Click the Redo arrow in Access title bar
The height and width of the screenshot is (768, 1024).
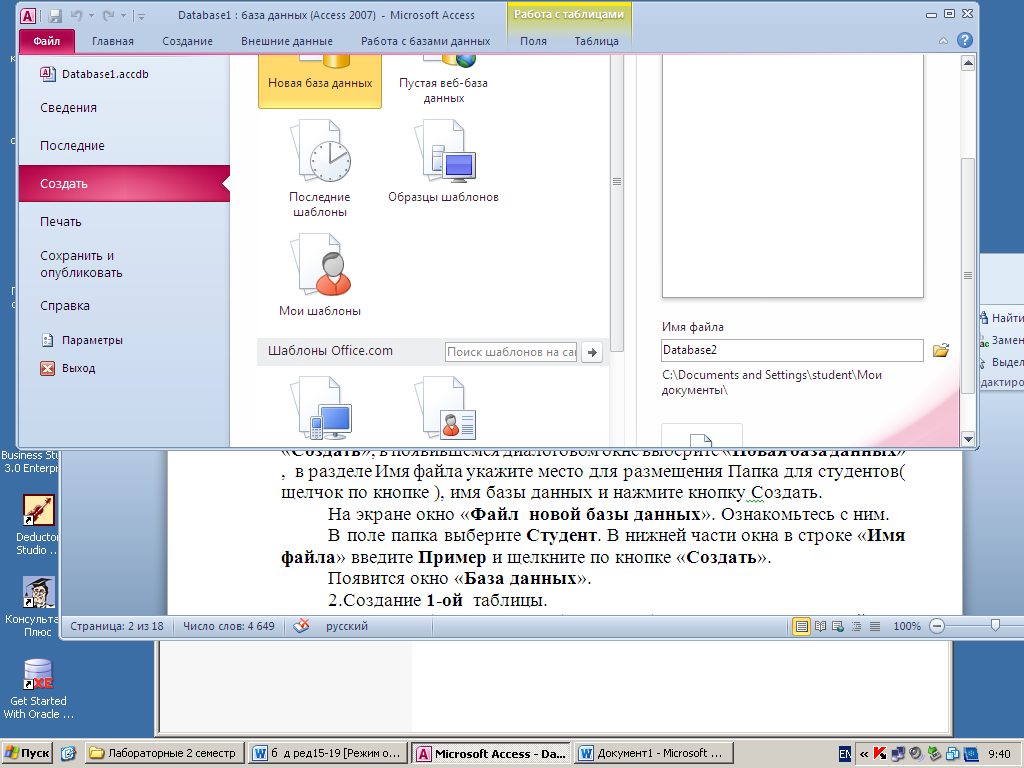coord(108,15)
